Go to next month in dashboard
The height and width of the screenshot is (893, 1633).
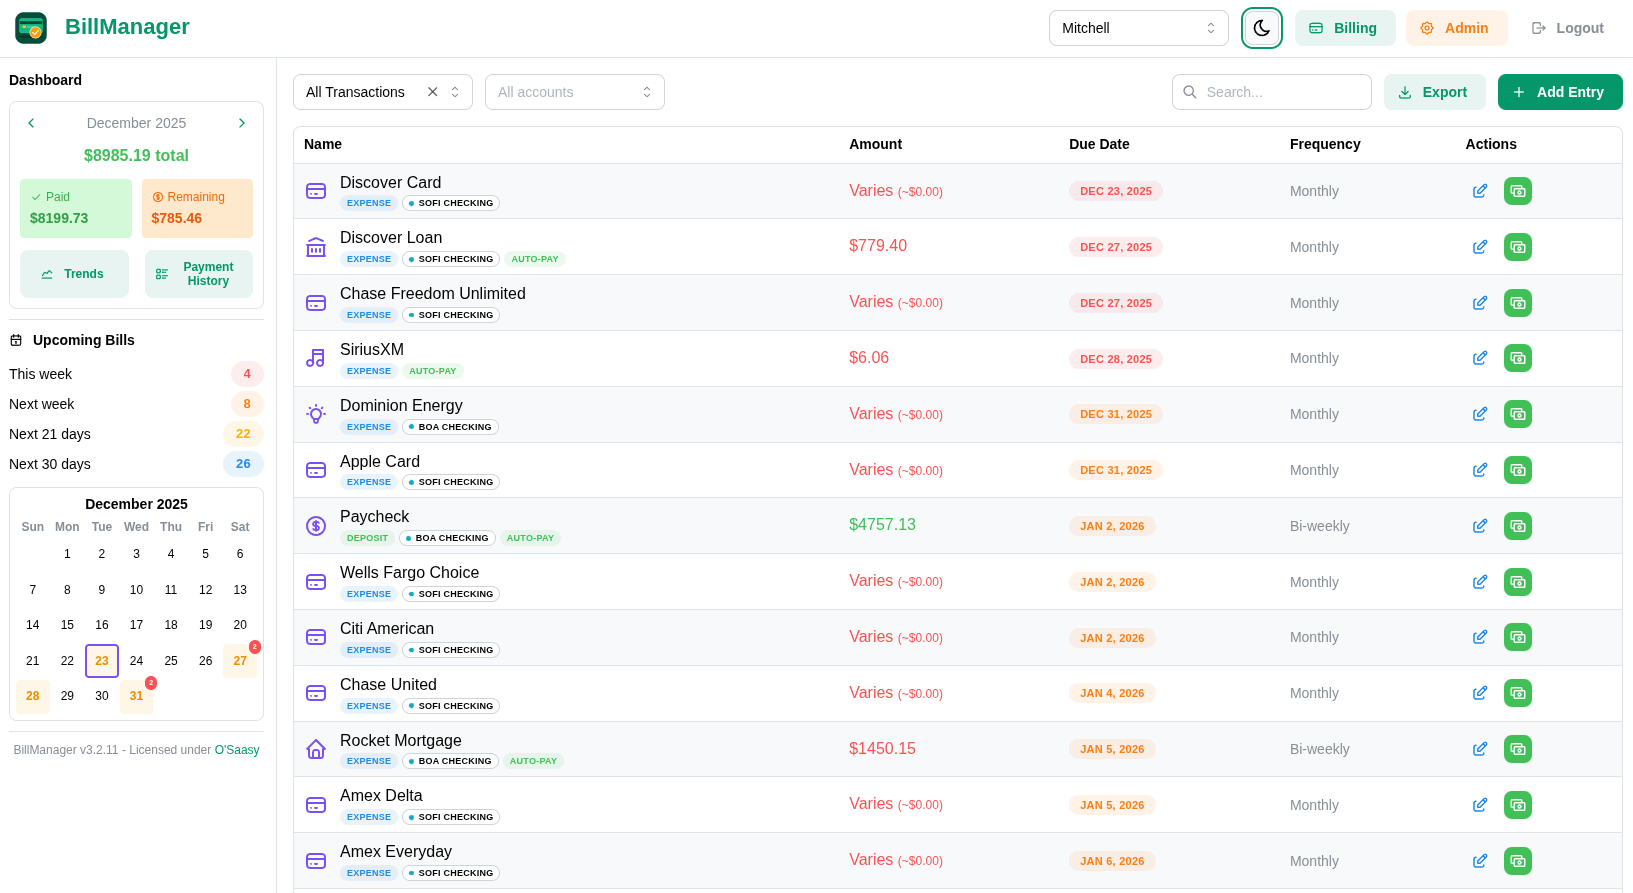[x=242, y=123]
